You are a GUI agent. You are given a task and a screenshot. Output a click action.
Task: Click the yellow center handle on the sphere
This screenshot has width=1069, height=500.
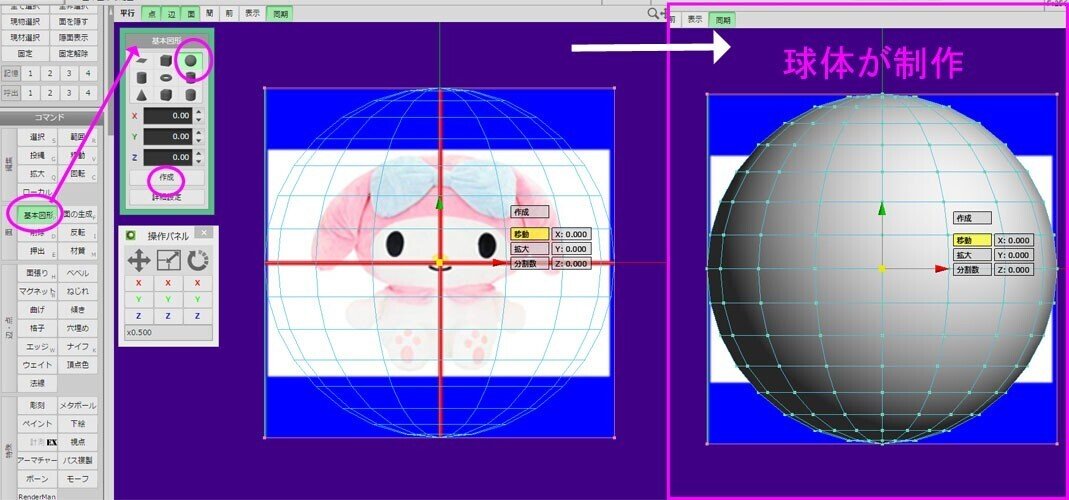(882, 269)
